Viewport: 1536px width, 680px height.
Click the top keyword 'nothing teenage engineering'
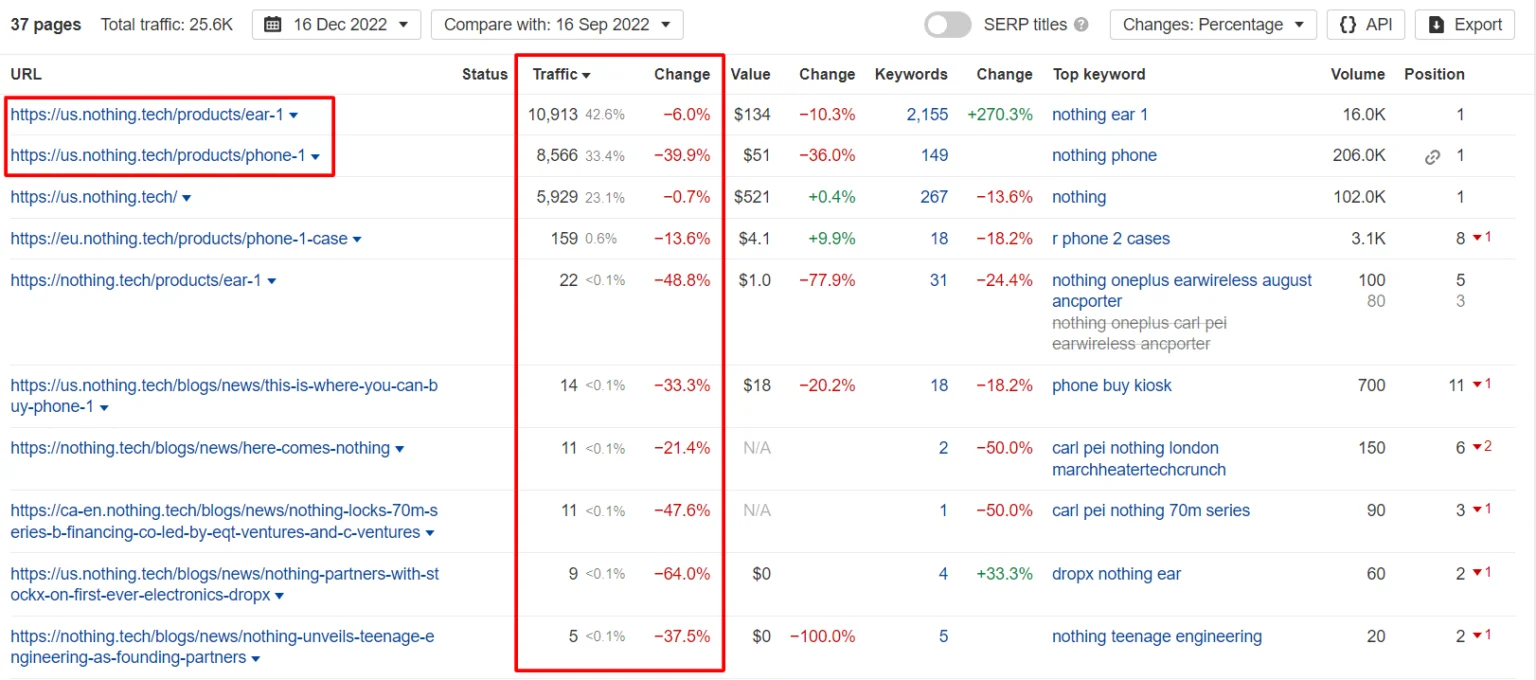[1157, 636]
